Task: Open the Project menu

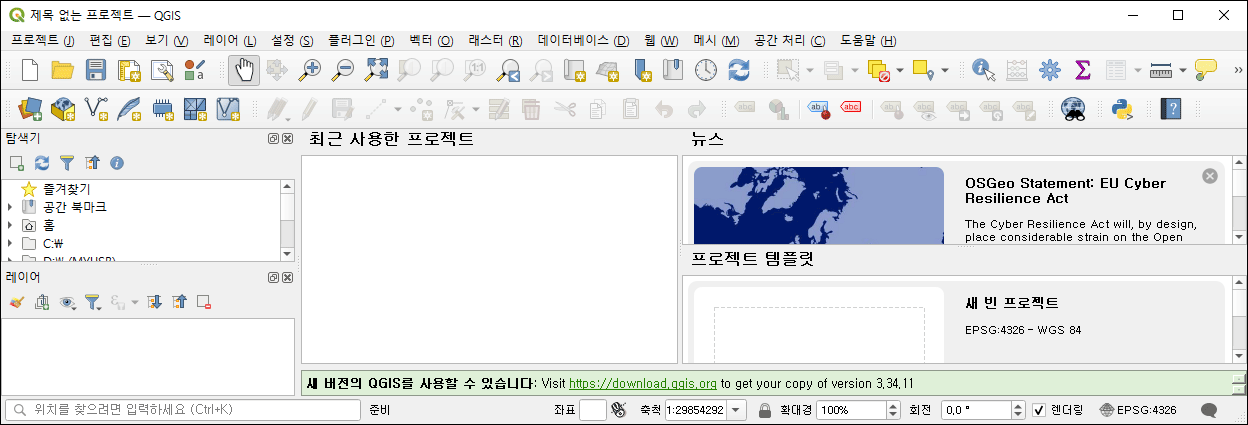Action: (x=42, y=40)
